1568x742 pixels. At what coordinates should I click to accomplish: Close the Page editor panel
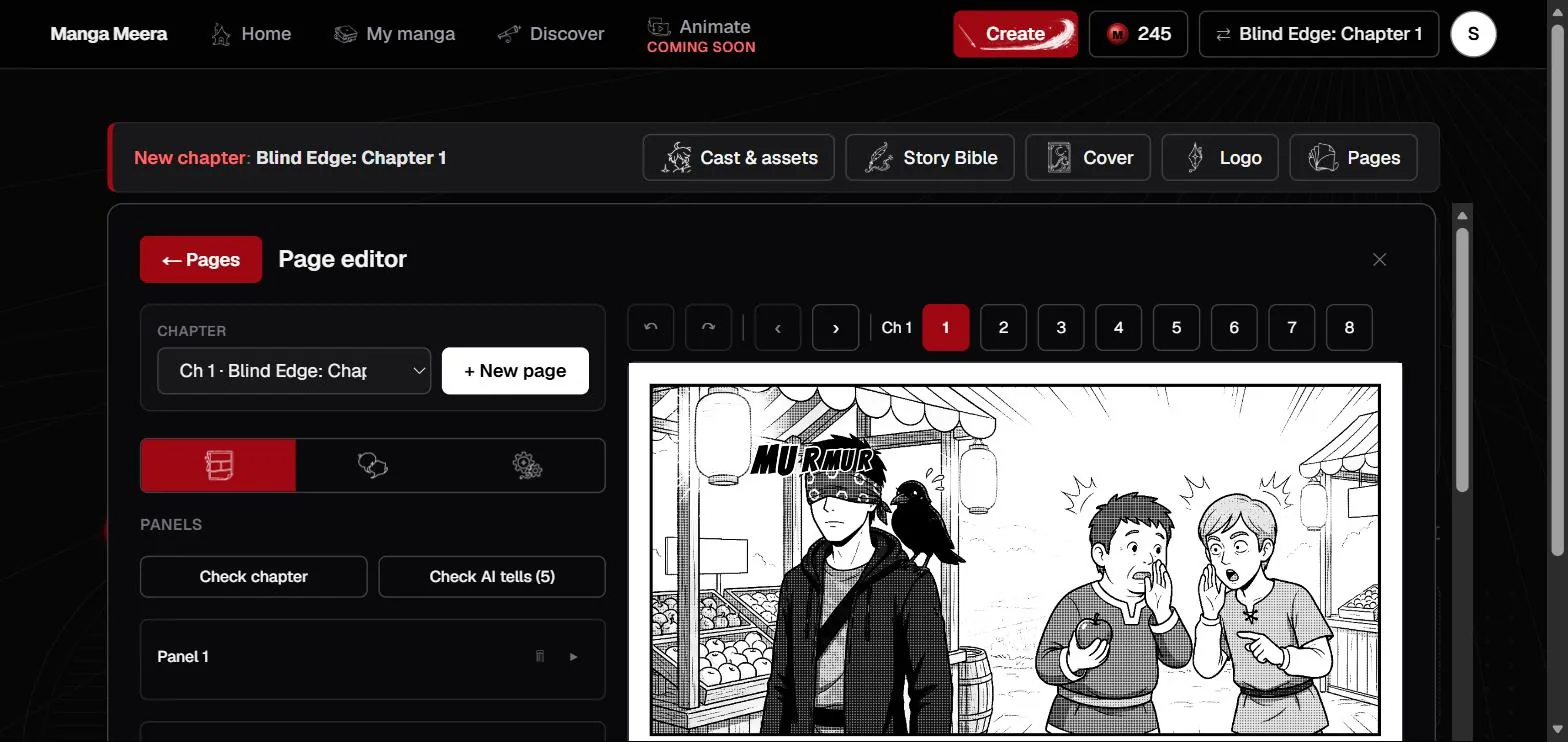click(x=1380, y=260)
